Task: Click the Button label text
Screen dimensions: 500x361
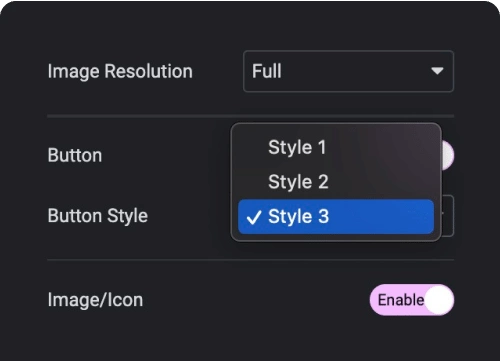Action: click(75, 155)
